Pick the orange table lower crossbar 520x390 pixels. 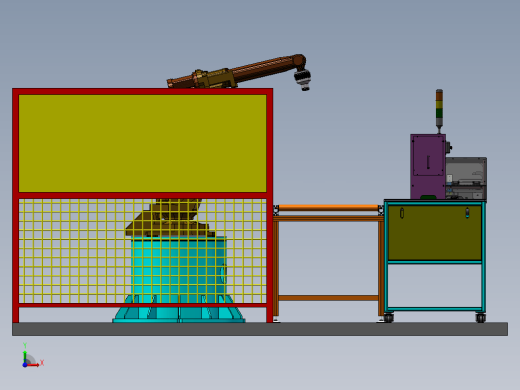pos(328,298)
